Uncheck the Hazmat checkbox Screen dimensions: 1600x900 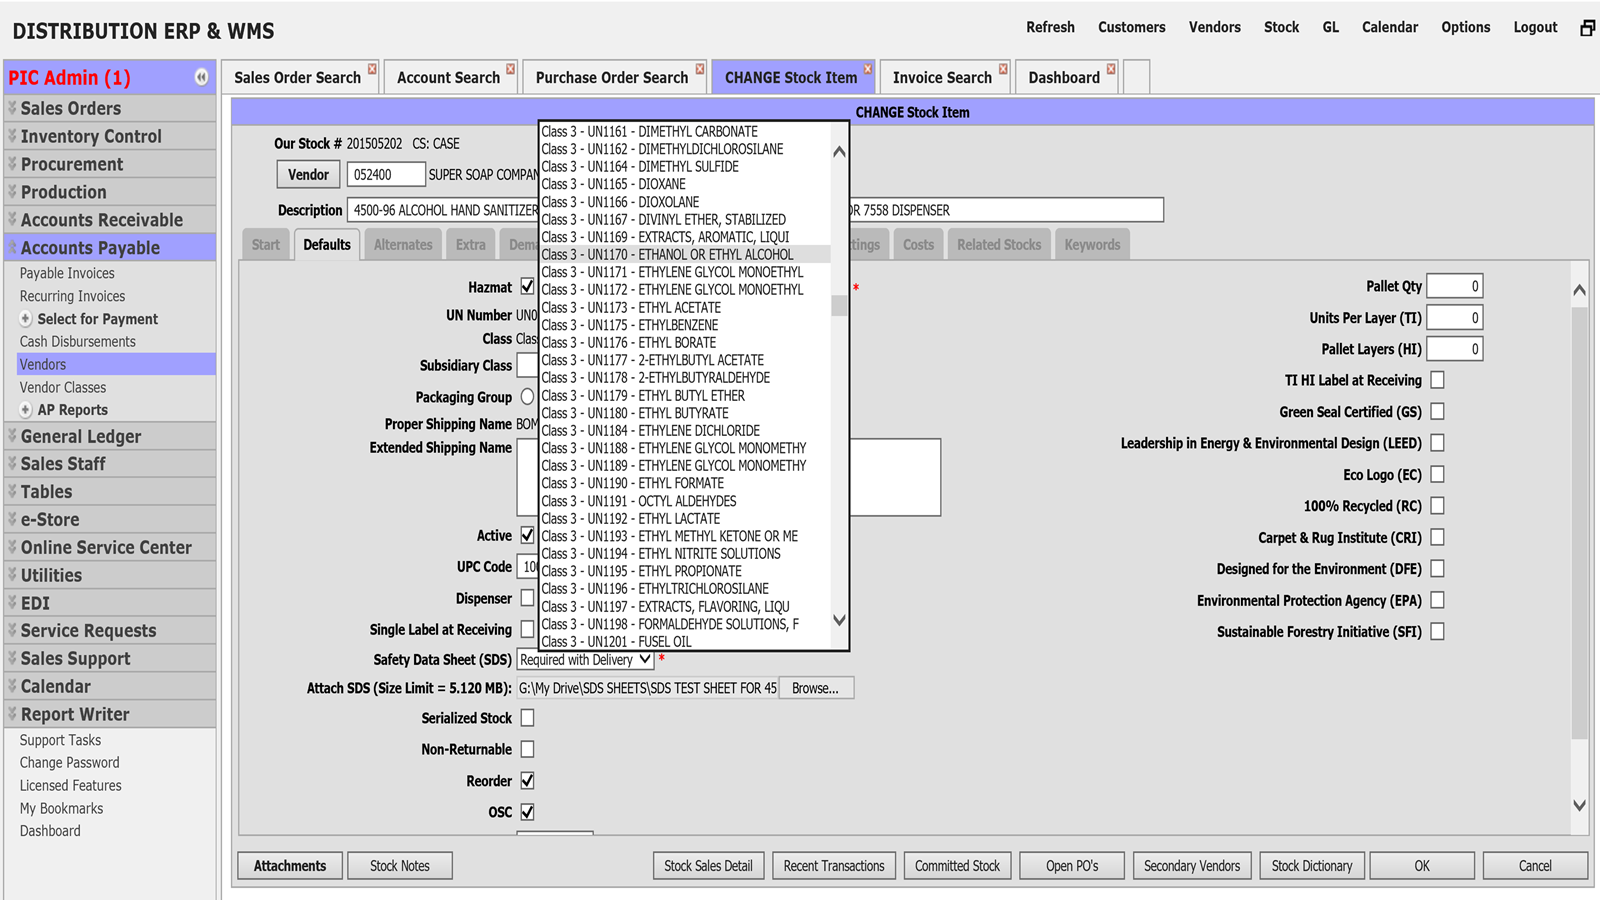527,287
